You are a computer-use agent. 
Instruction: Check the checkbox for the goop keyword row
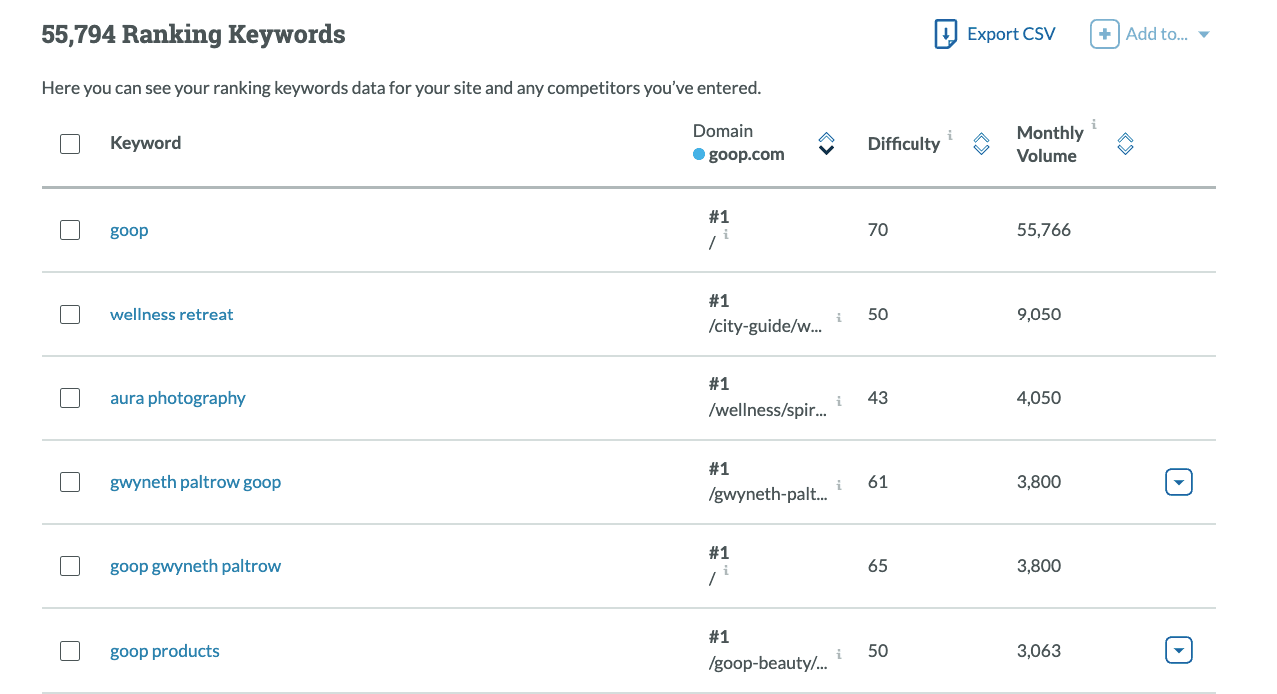(x=70, y=229)
